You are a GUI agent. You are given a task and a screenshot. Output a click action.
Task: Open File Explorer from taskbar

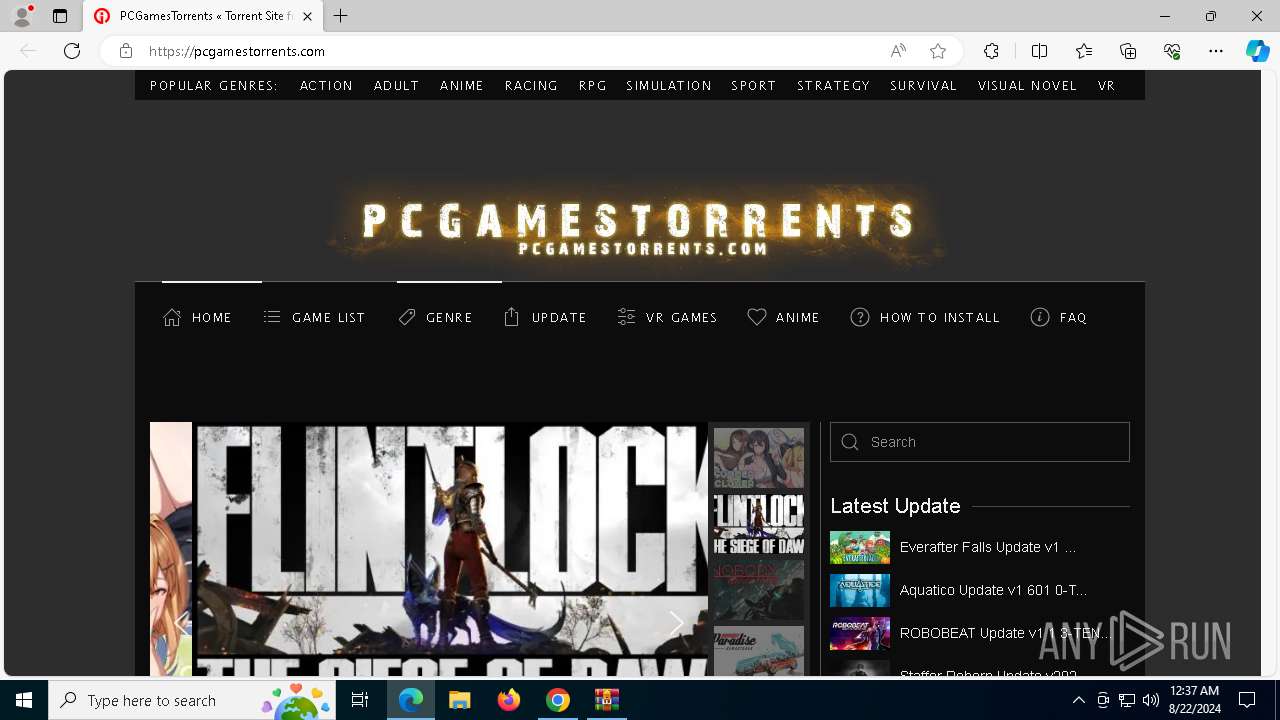459,700
